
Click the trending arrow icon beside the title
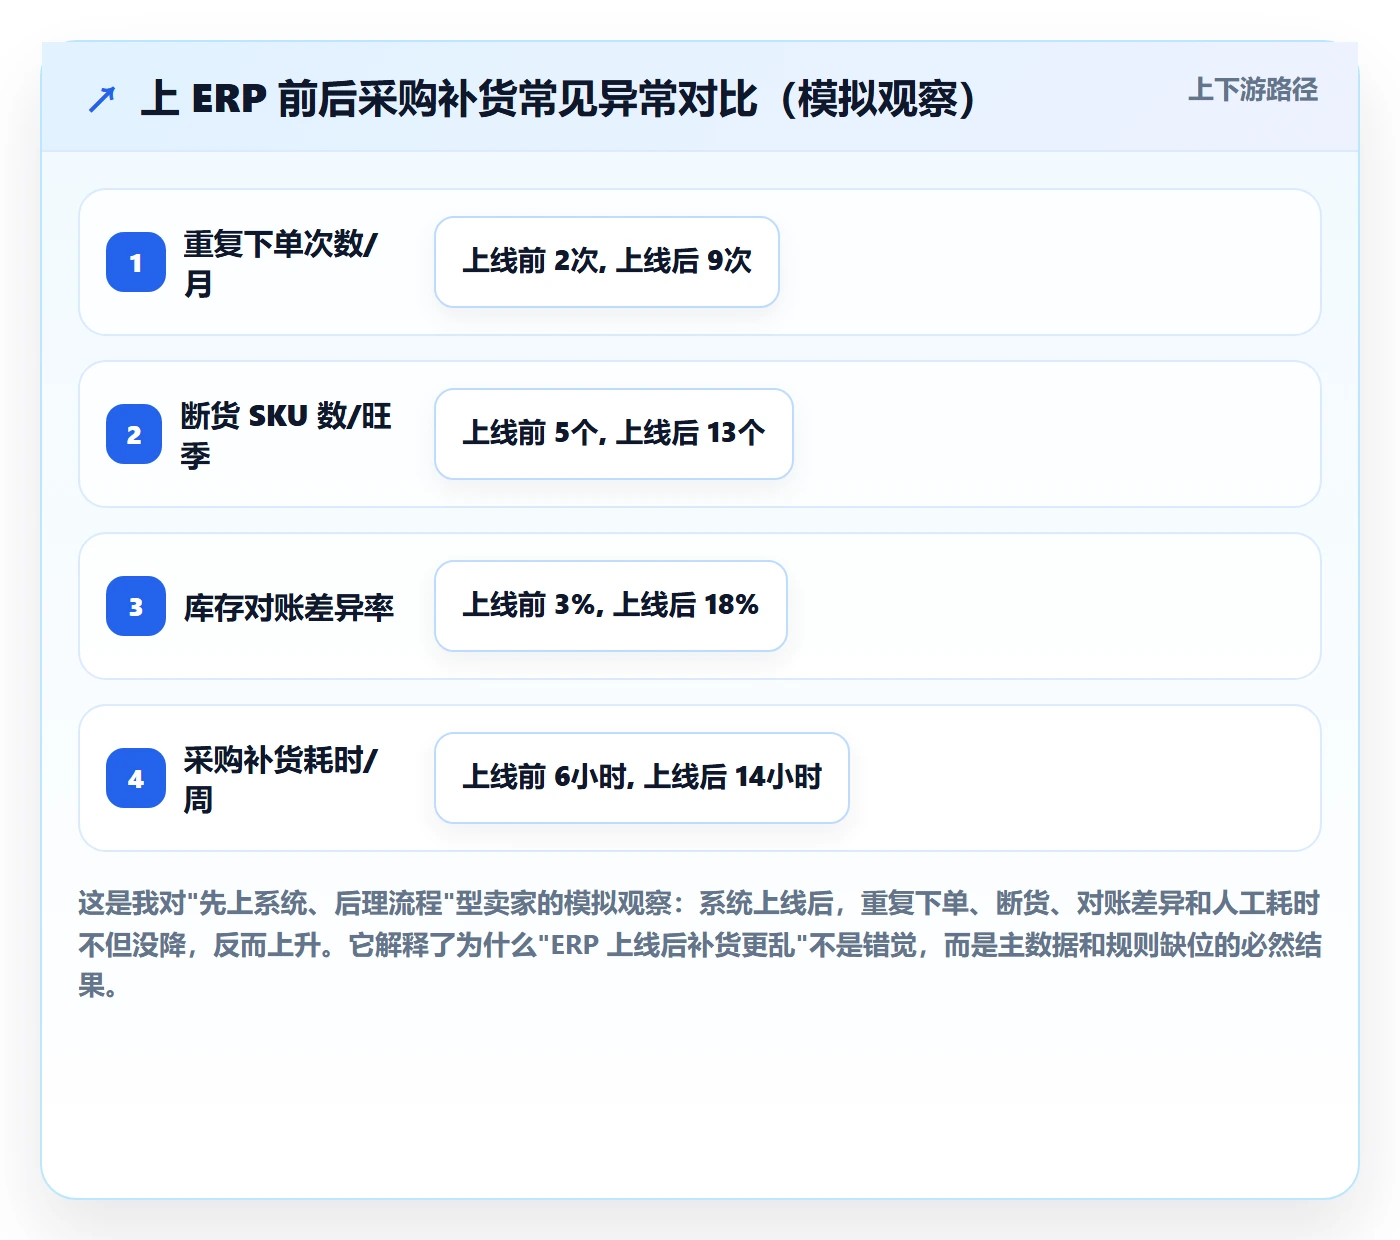[102, 99]
